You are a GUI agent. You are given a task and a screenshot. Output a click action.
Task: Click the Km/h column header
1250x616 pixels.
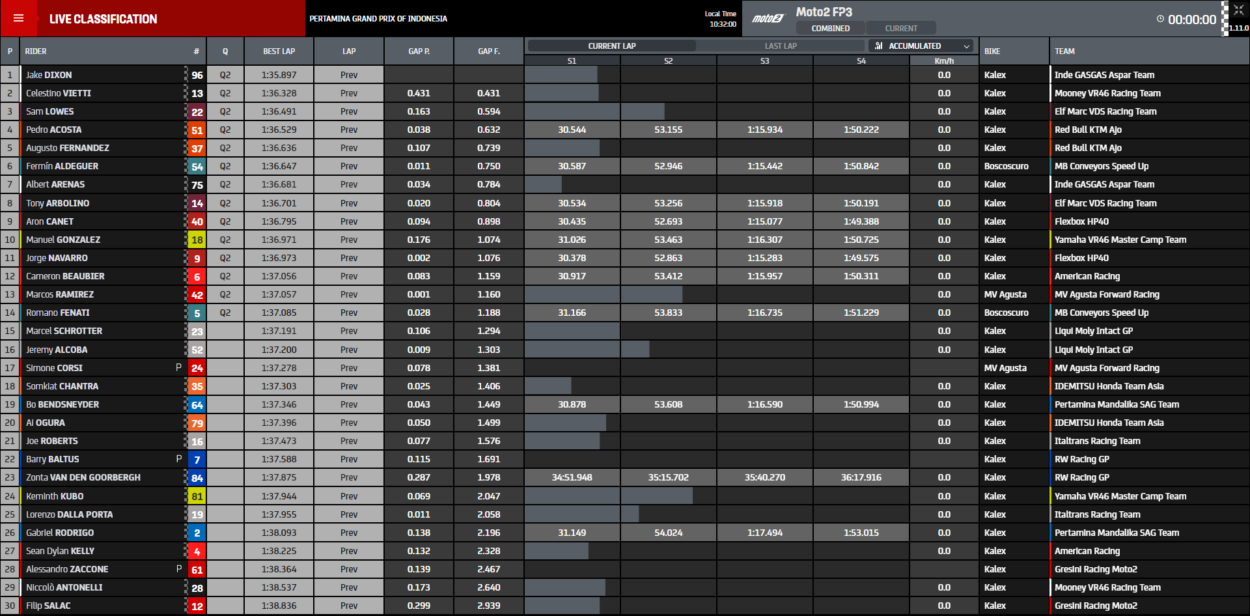[x=944, y=60]
